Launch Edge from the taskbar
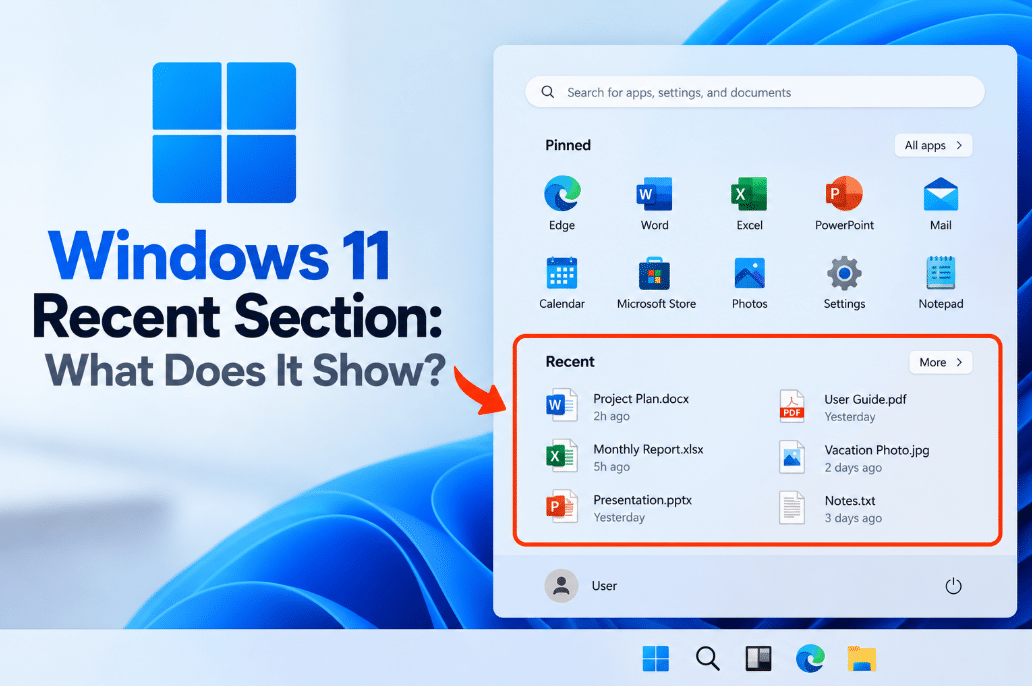The height and width of the screenshot is (686, 1032). (810, 658)
